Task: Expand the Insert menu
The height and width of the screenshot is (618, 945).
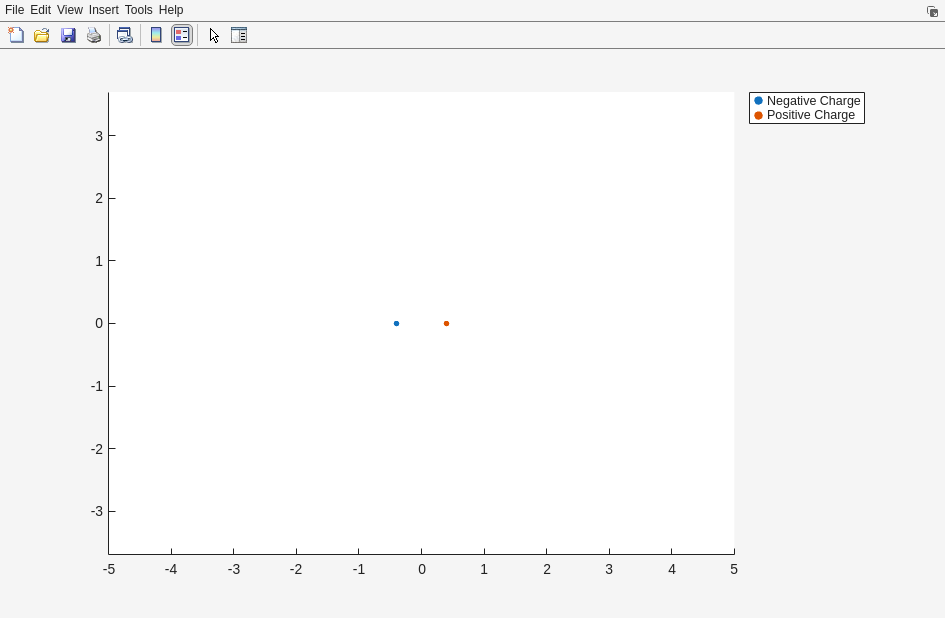Action: point(103,10)
